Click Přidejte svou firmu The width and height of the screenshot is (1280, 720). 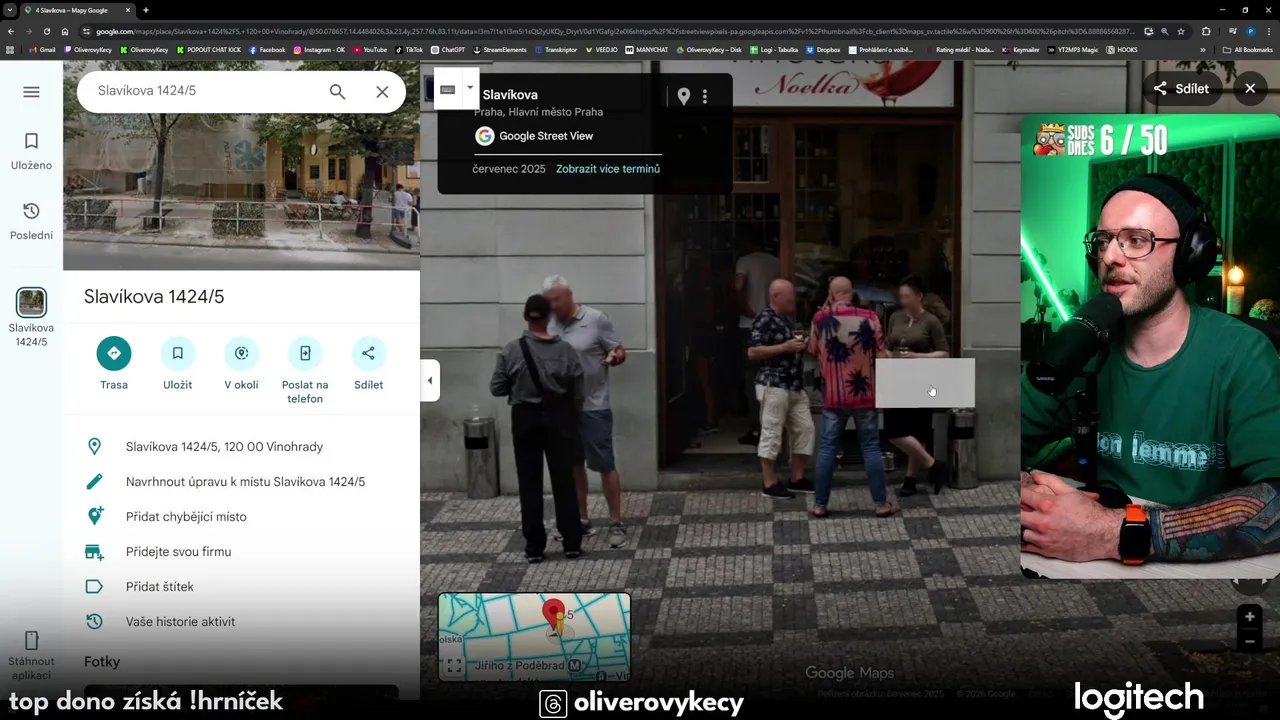(241, 552)
